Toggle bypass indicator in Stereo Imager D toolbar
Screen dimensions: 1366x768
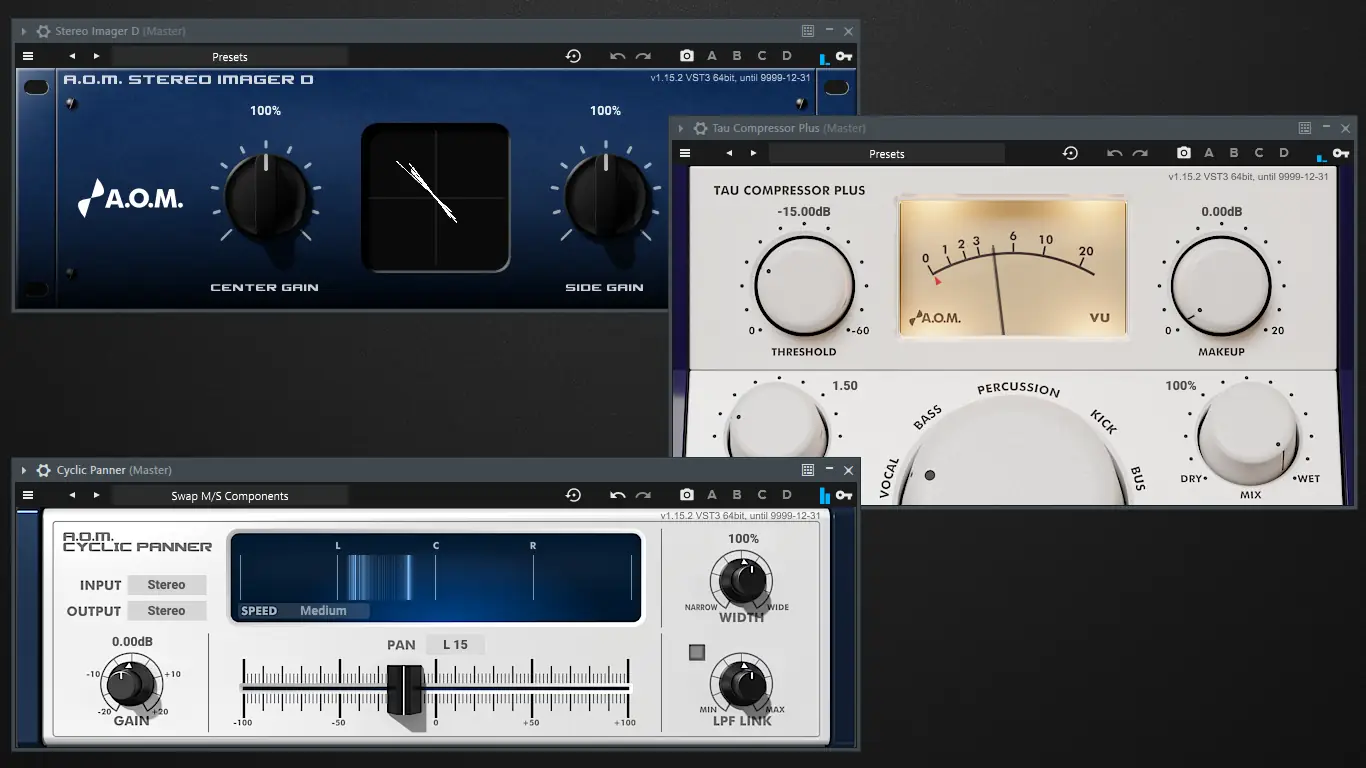tap(824, 58)
